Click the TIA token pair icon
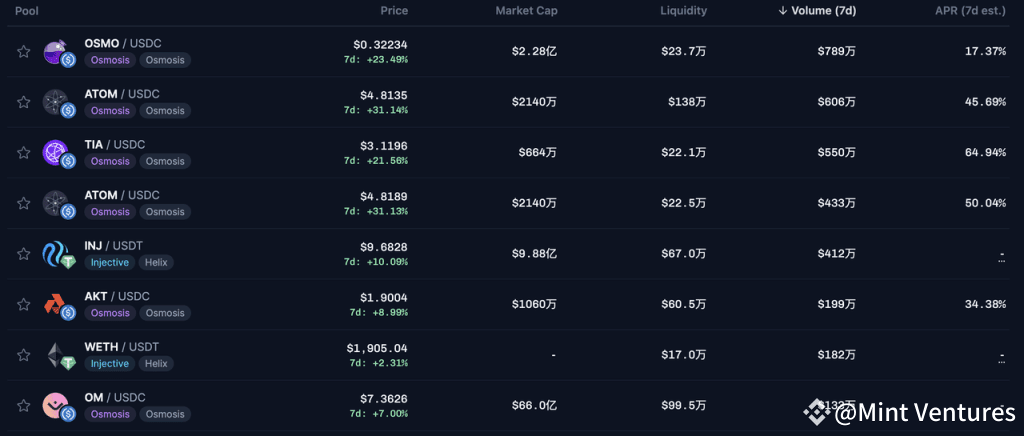This screenshot has height=436, width=1024. [x=59, y=153]
